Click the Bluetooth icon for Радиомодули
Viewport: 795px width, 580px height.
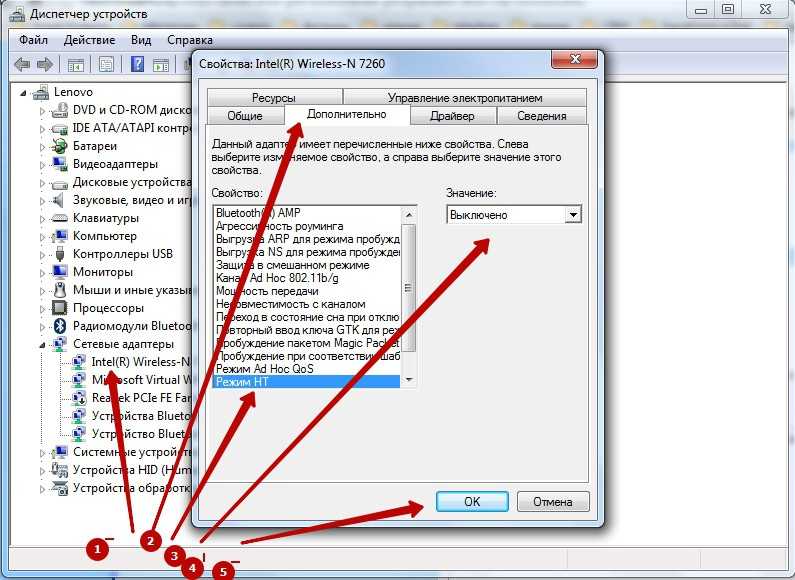pyautogui.click(x=60, y=325)
